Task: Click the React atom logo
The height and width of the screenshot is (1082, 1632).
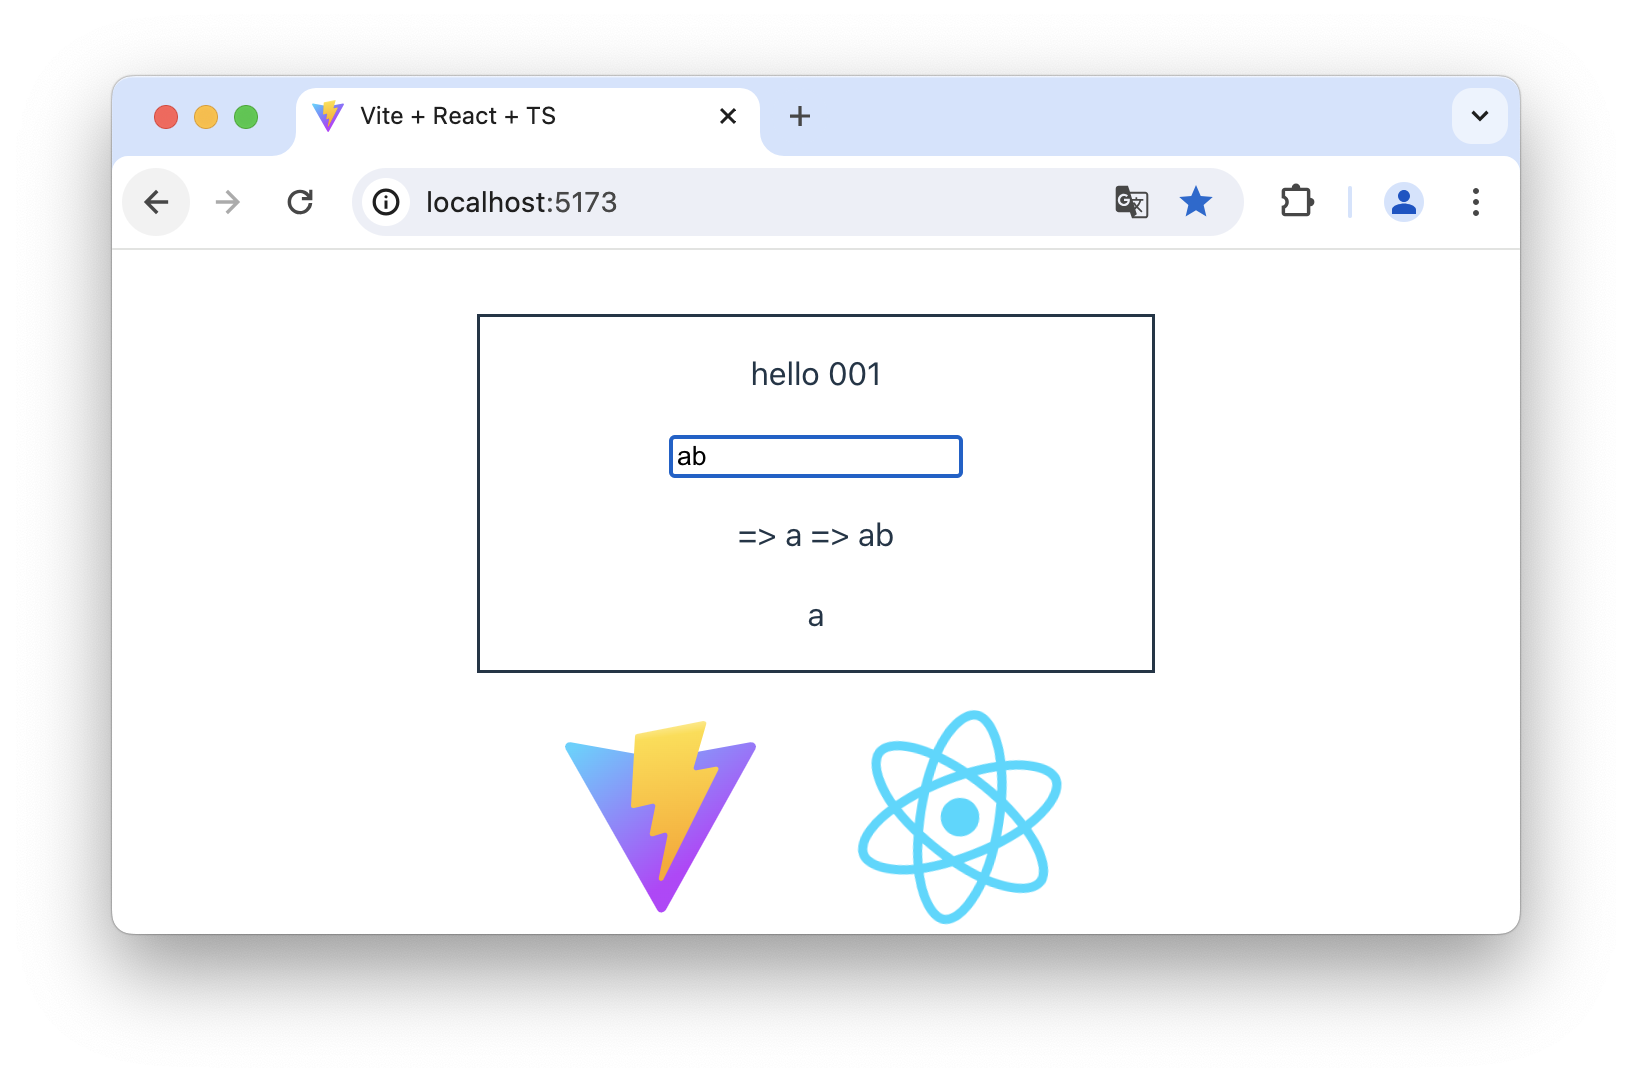Action: pos(960,816)
